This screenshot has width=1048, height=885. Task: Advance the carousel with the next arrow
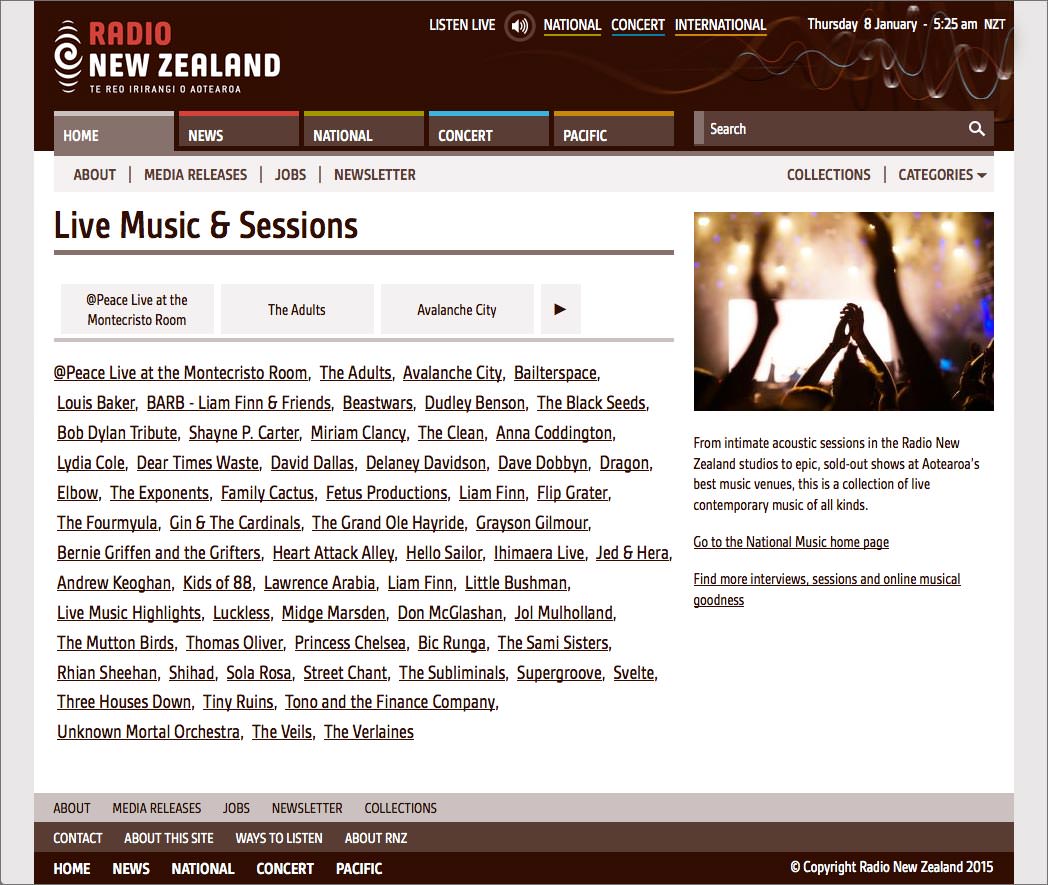click(x=560, y=309)
